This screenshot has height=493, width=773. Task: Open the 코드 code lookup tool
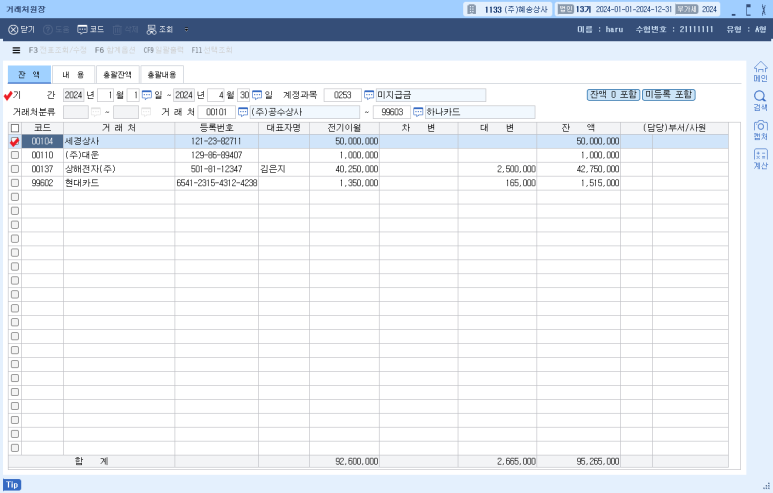click(91, 30)
